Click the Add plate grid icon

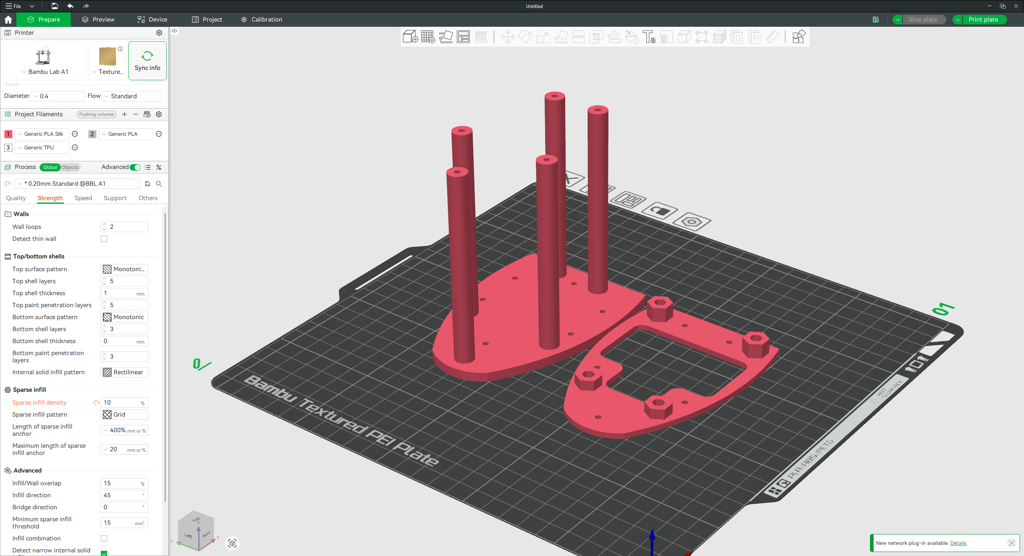(428, 37)
